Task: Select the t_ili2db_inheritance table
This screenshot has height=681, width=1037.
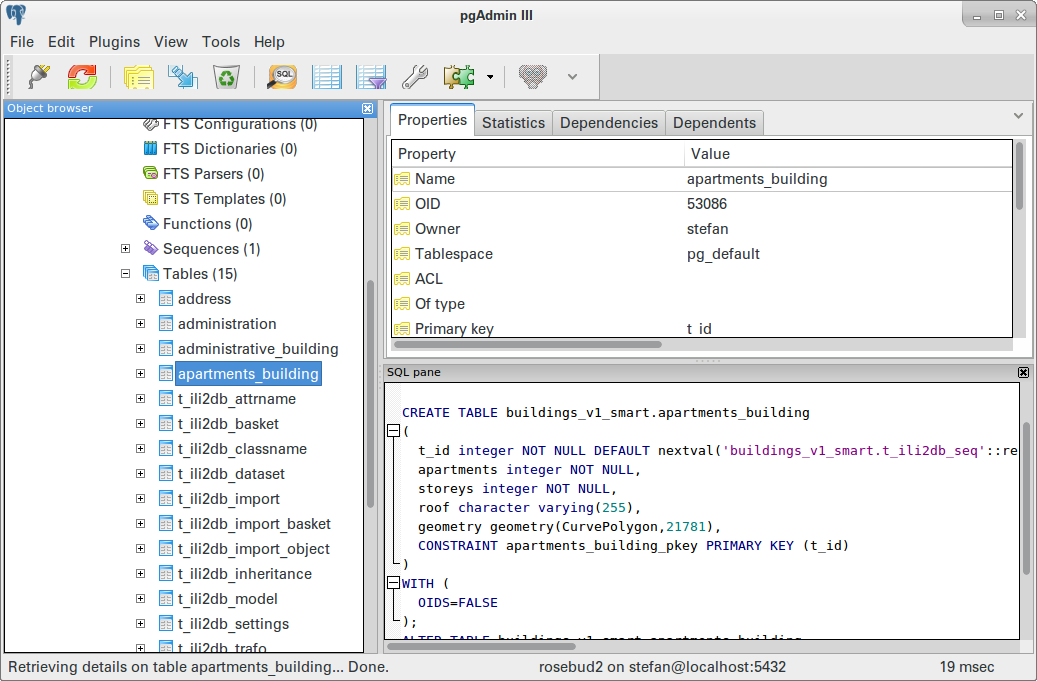Action: (245, 574)
